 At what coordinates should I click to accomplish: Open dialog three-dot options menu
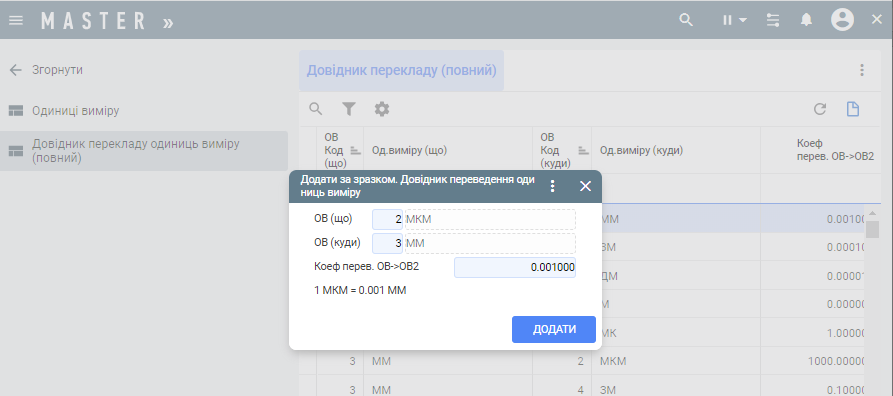pos(552,186)
